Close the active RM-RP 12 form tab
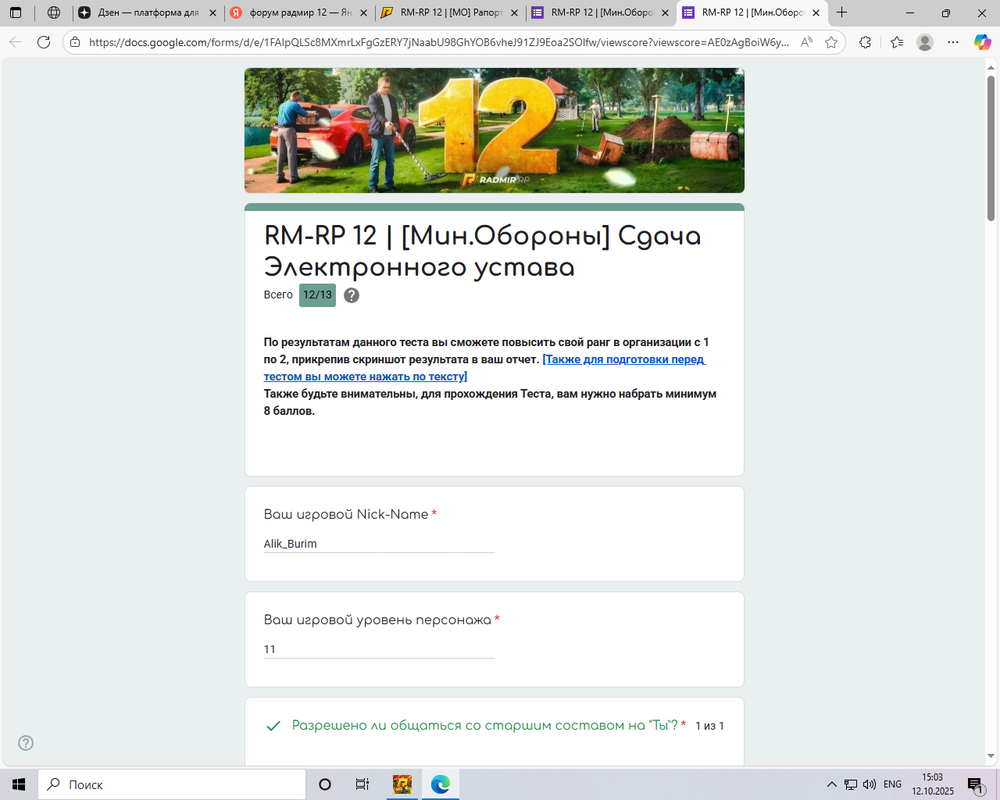The image size is (1000, 800). (816, 13)
